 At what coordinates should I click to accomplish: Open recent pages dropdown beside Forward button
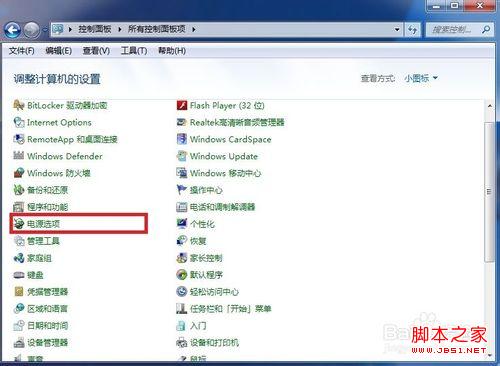(x=45, y=30)
